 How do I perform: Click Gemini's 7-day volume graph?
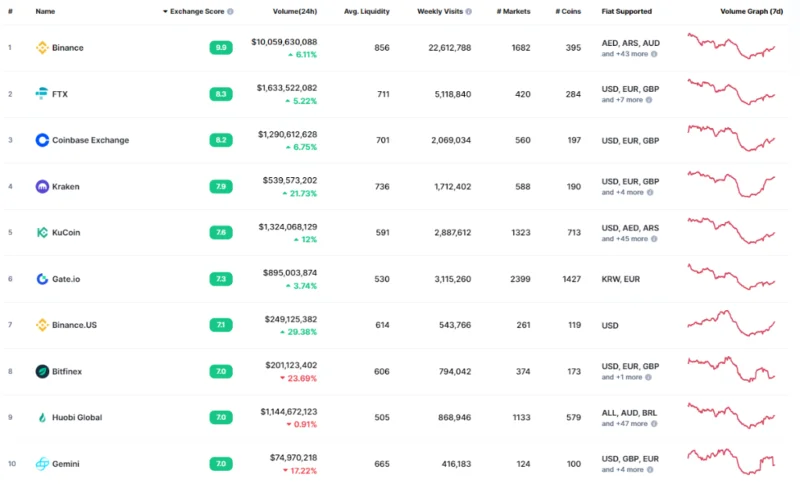731,462
